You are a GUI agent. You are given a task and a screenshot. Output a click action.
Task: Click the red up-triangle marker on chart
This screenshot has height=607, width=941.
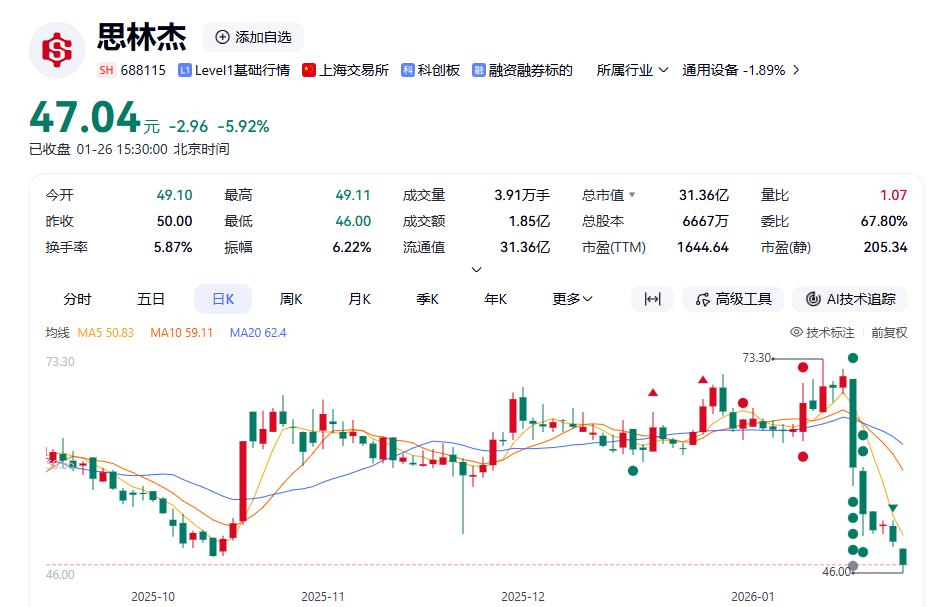pyautogui.click(x=654, y=392)
